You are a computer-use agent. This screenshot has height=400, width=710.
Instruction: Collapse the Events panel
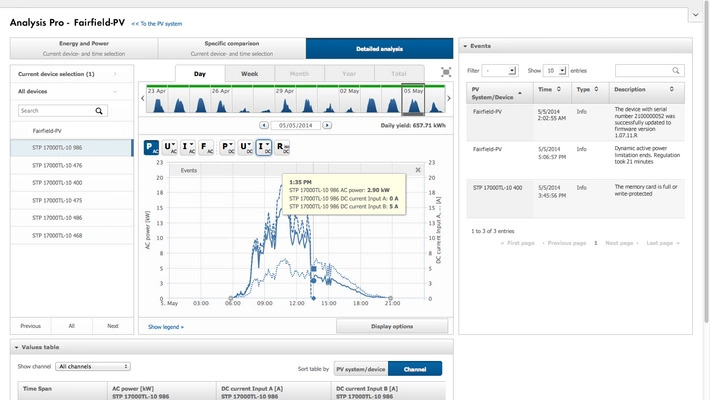pos(465,46)
